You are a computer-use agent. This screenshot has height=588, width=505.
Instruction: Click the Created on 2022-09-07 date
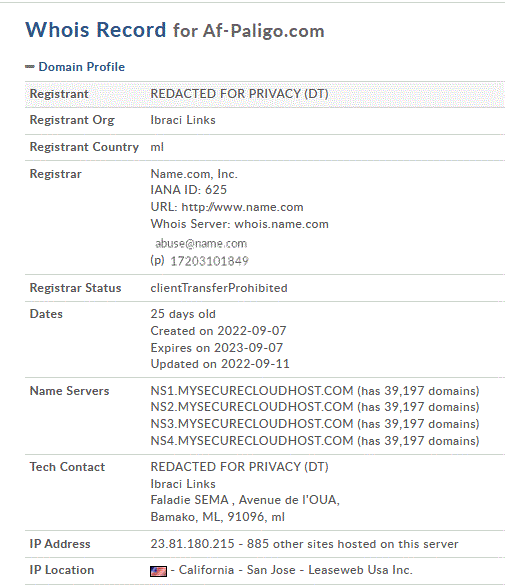[218, 331]
